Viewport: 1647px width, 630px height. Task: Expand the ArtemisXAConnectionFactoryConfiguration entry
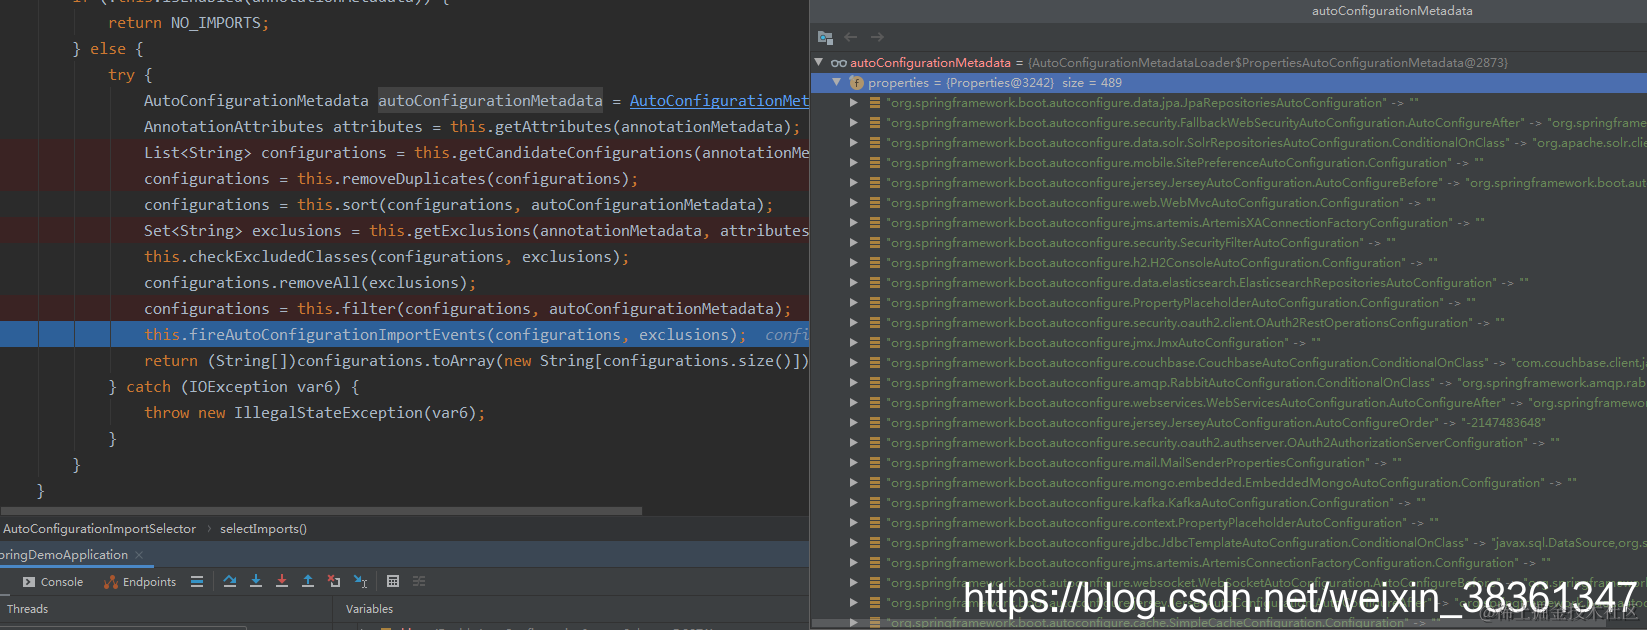(854, 223)
